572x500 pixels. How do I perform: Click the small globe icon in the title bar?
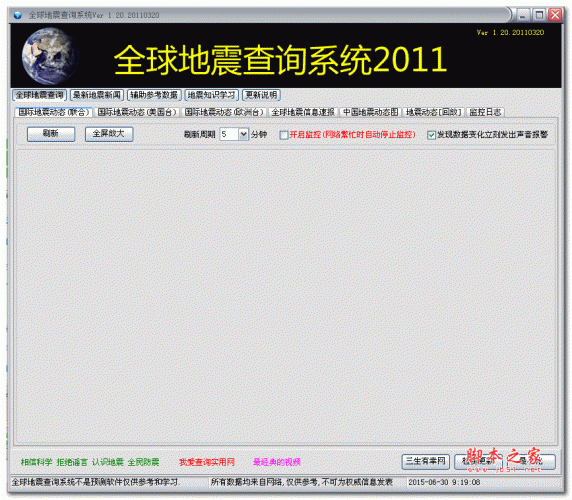pos(18,15)
